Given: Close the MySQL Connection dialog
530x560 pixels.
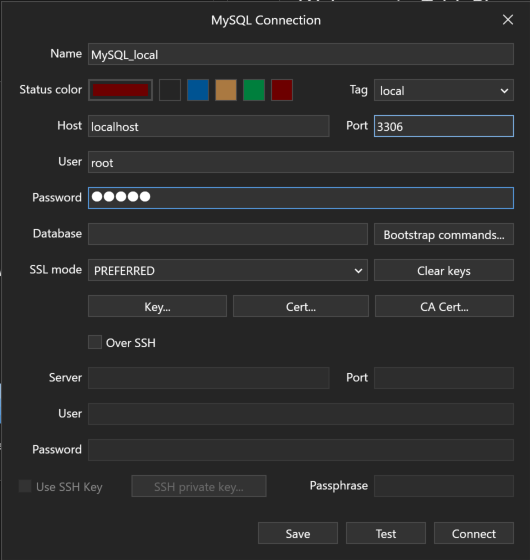Looking at the screenshot, I should click(508, 20).
